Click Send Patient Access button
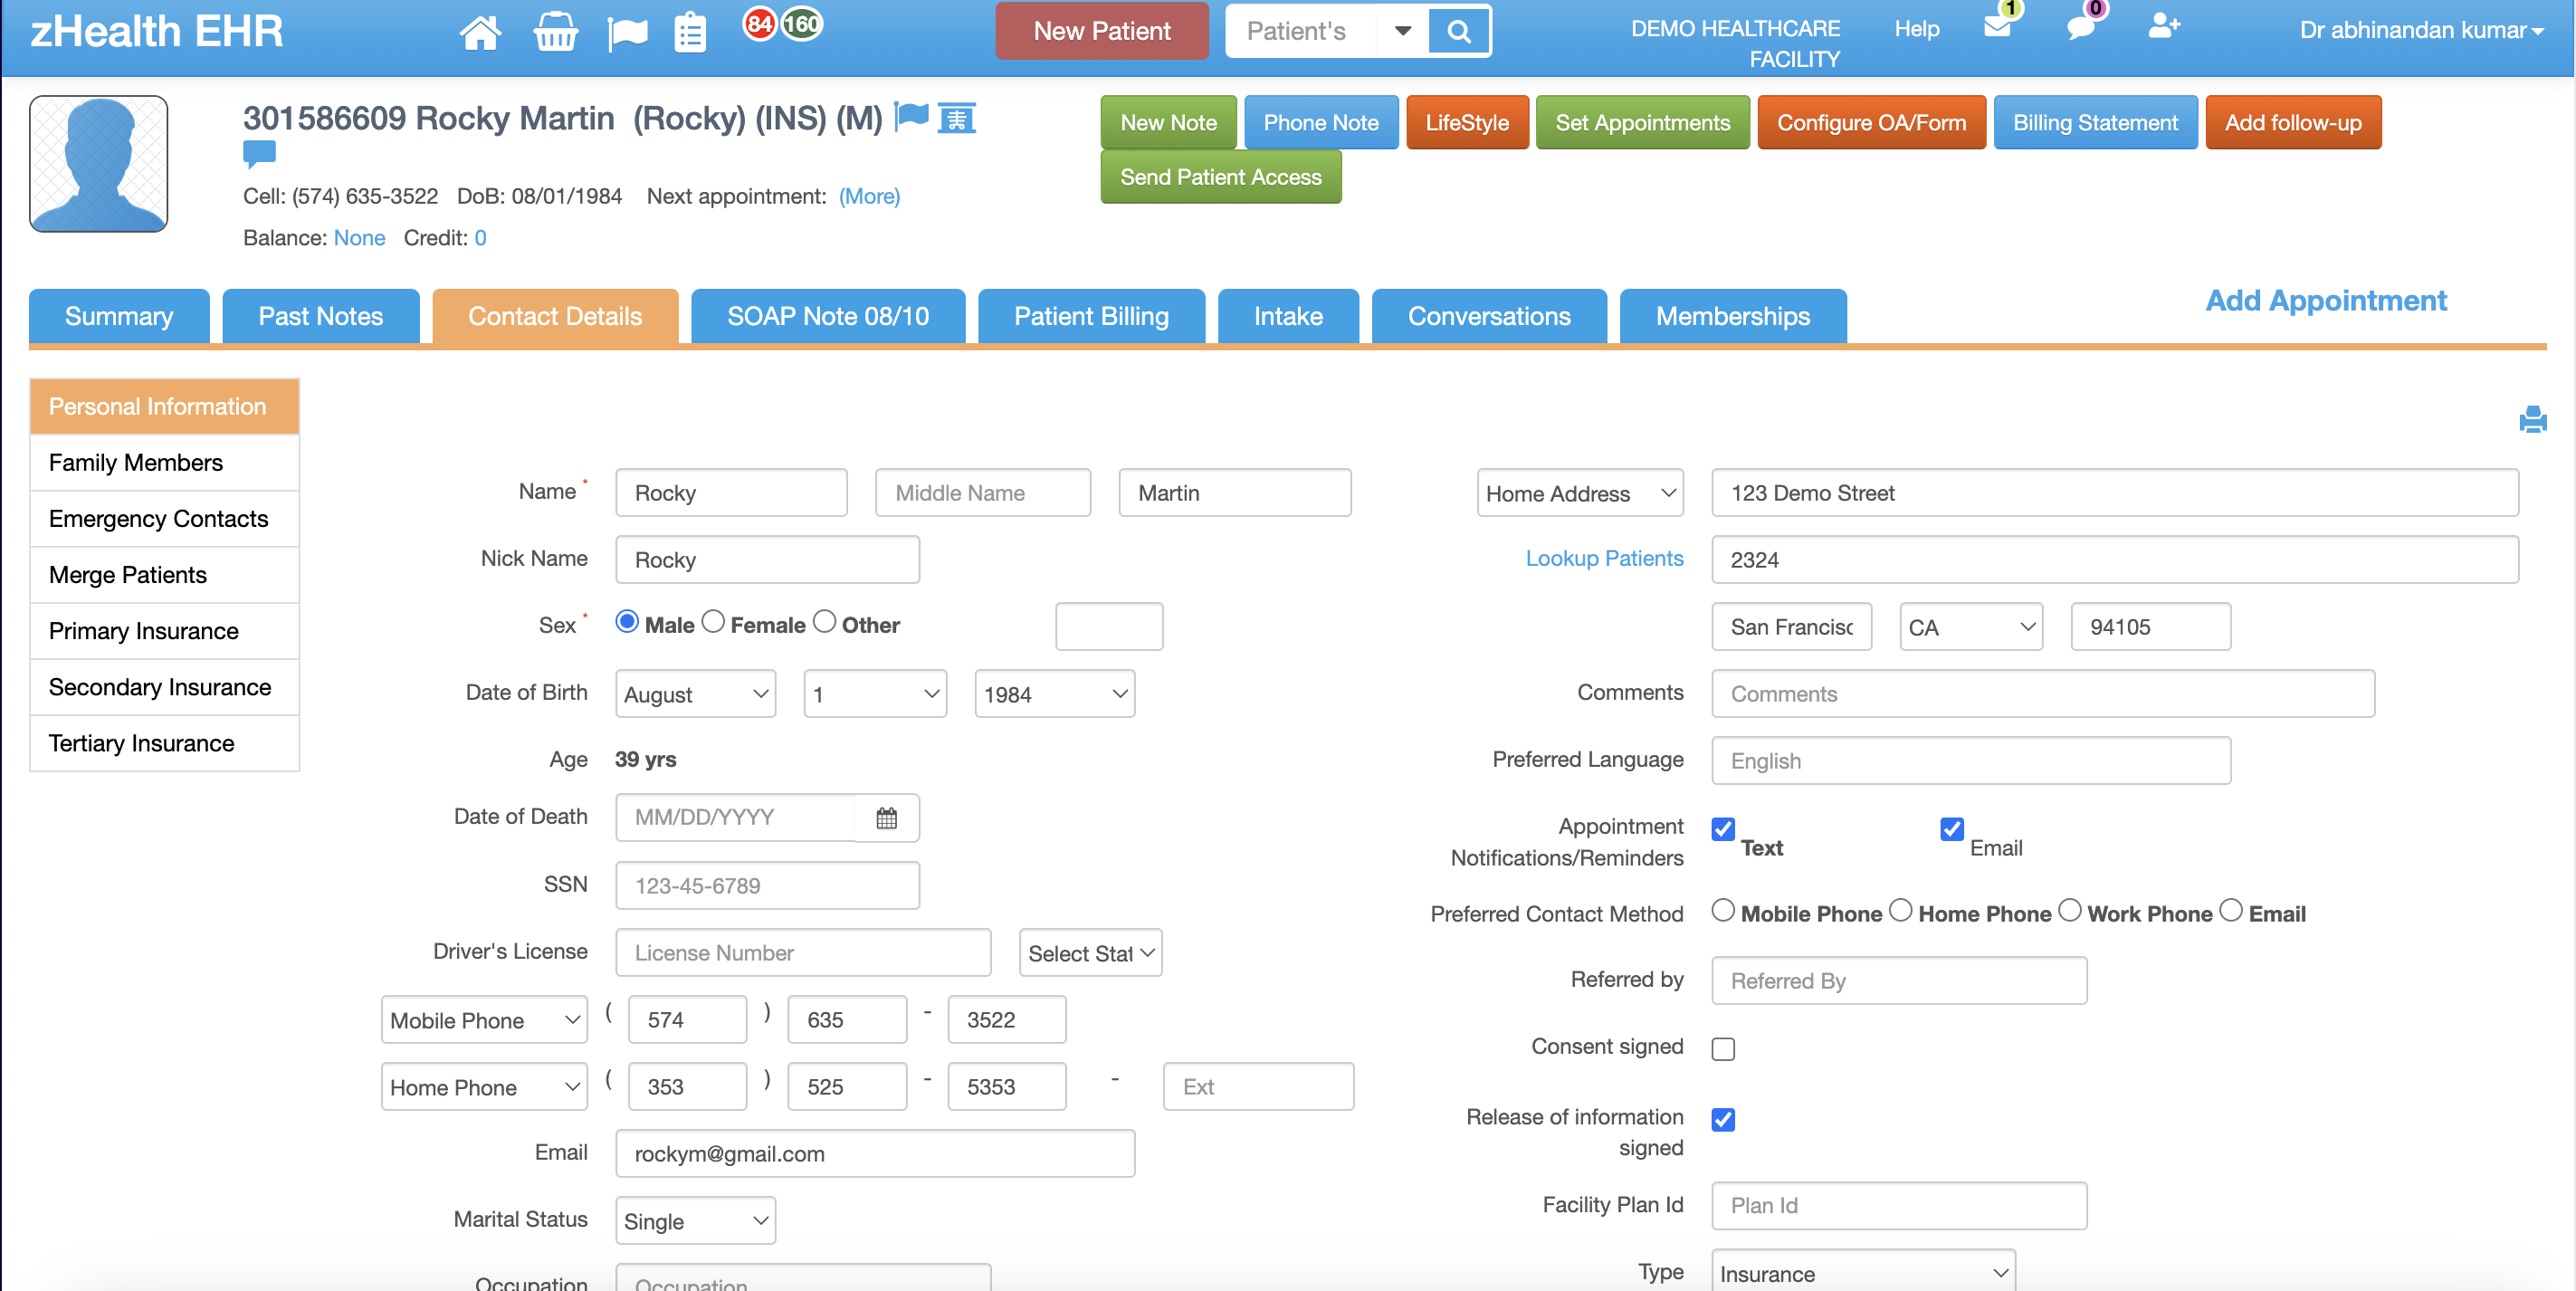This screenshot has height=1291, width=2576. (x=1221, y=177)
